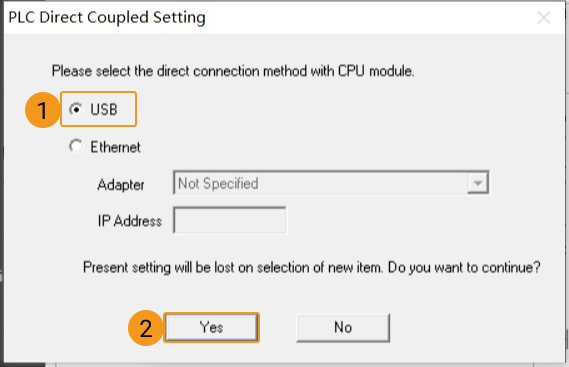The width and height of the screenshot is (569, 367).
Task: Click the Adapter field label
Action: tap(121, 185)
